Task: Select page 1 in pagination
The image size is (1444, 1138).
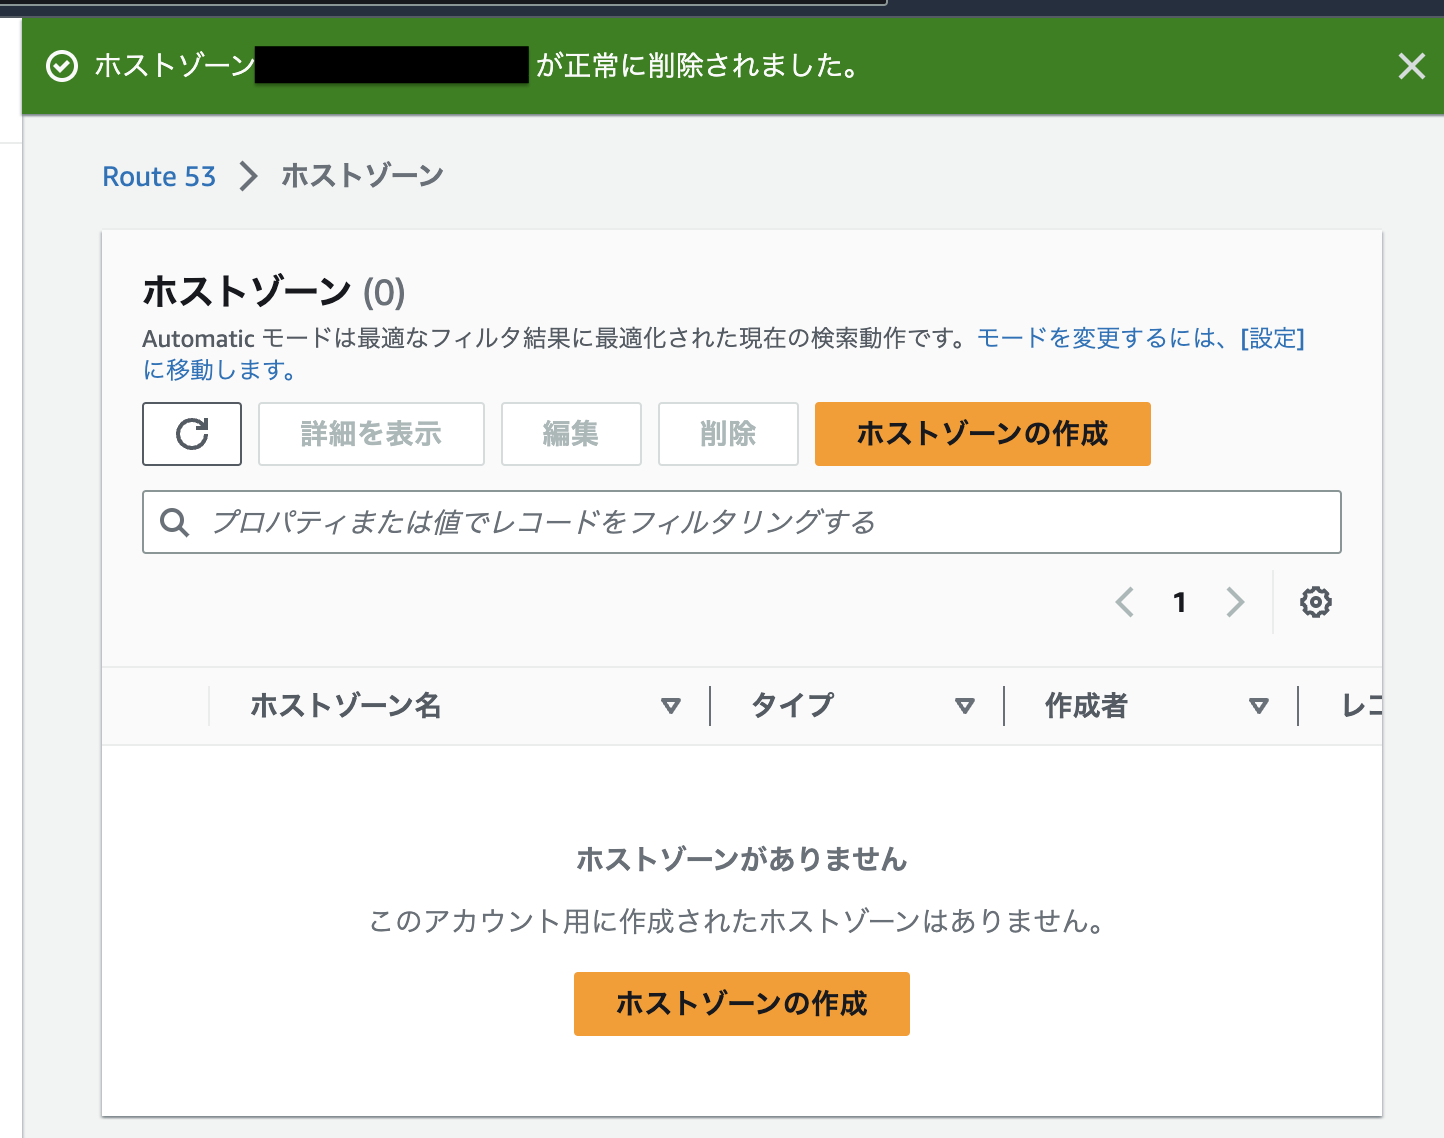Action: (1180, 602)
